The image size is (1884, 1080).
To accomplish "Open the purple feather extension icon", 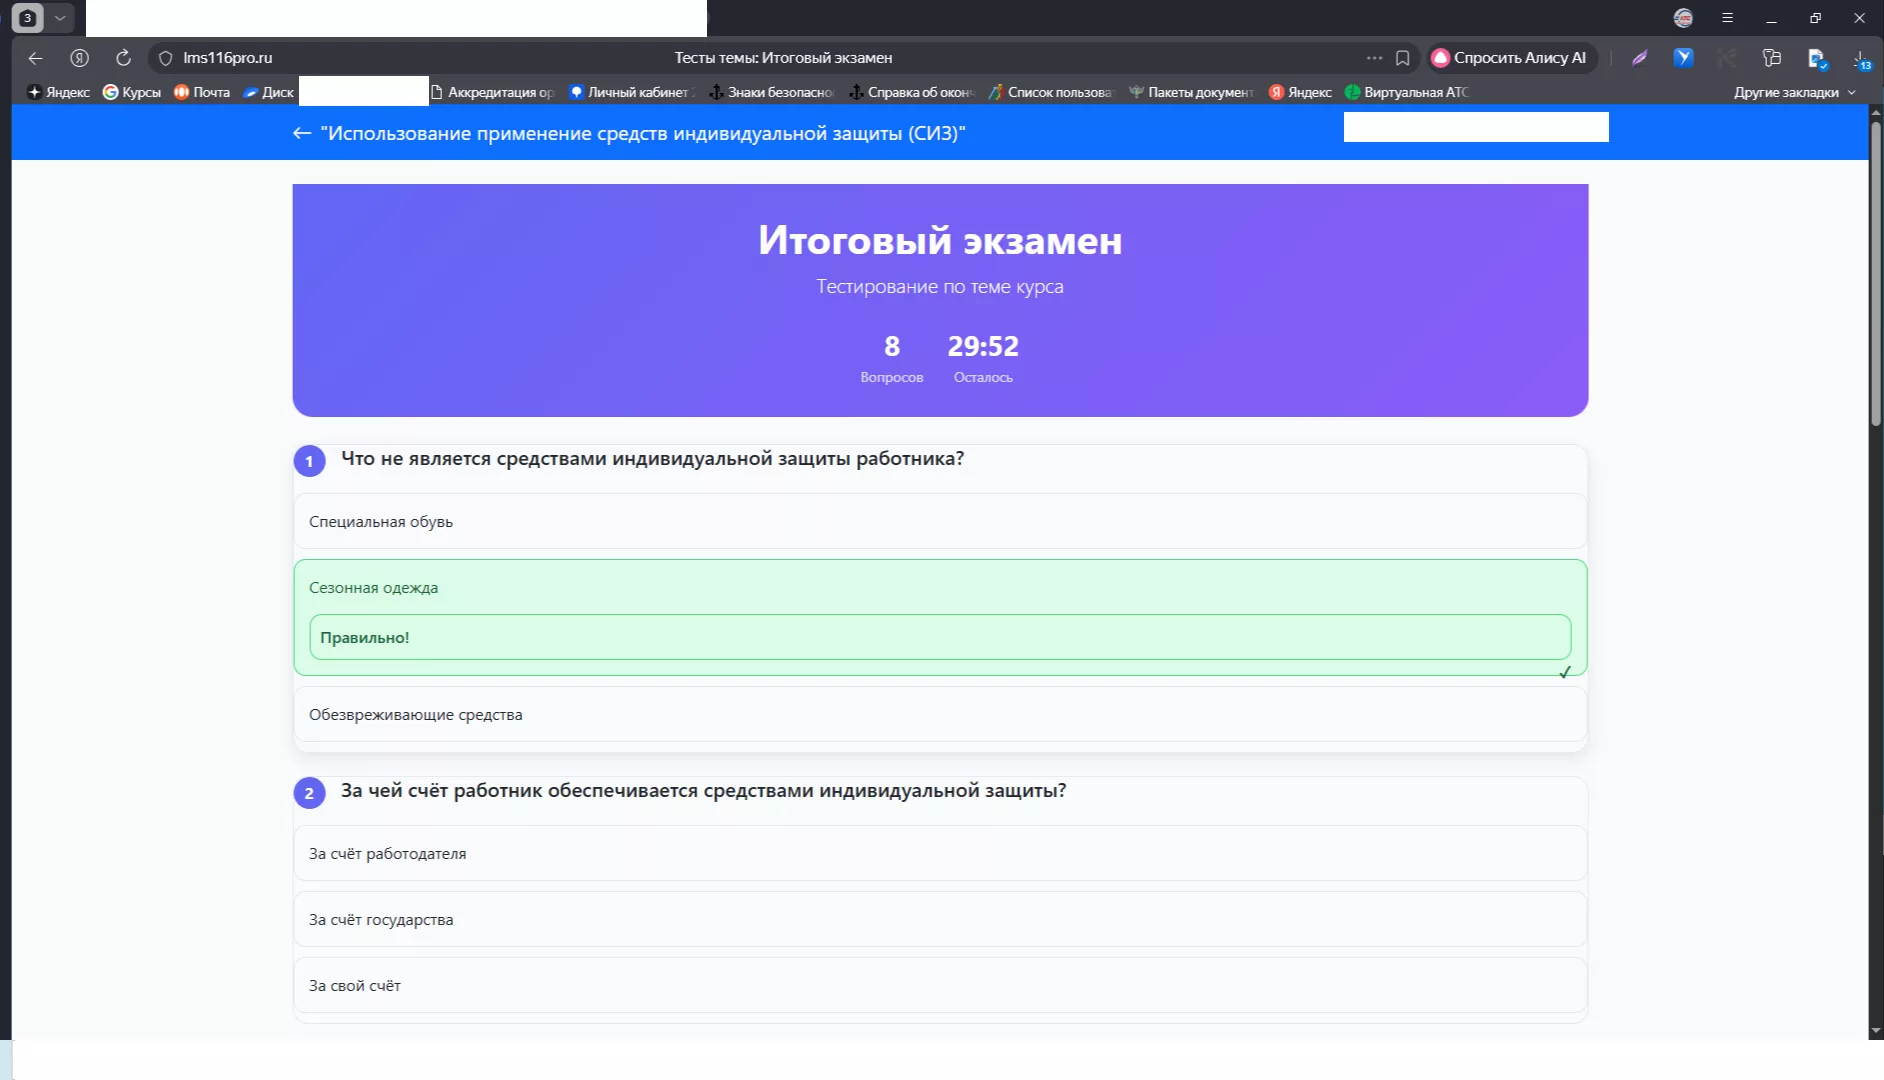I will click(1640, 58).
